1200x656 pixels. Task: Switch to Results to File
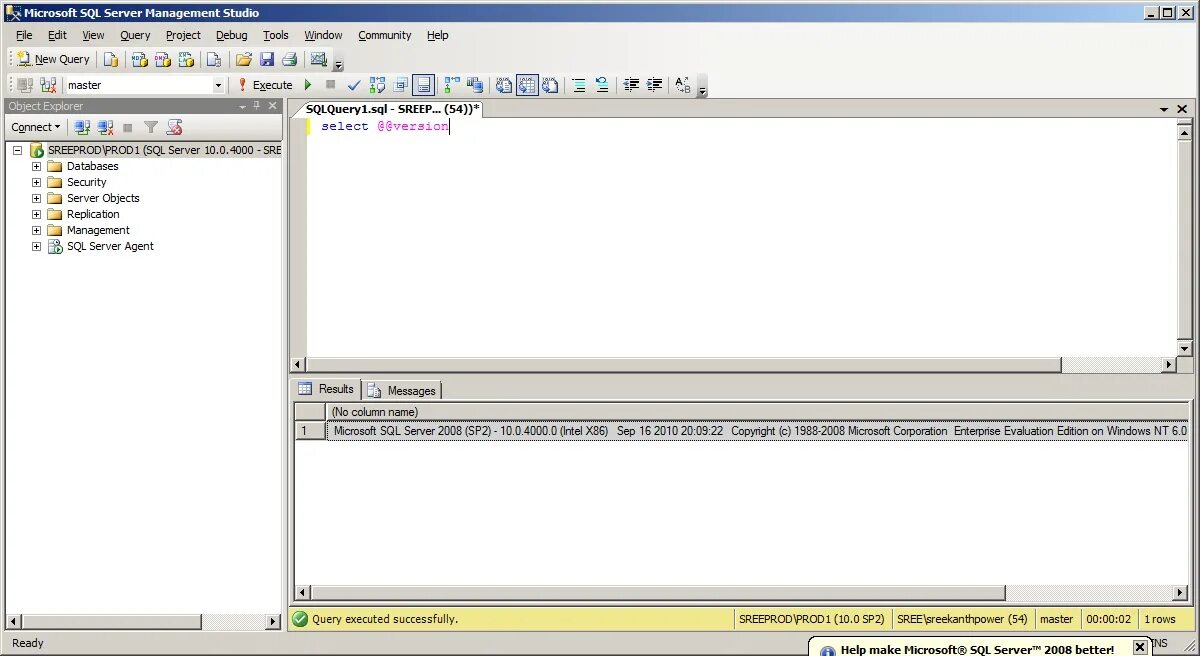tap(550, 85)
